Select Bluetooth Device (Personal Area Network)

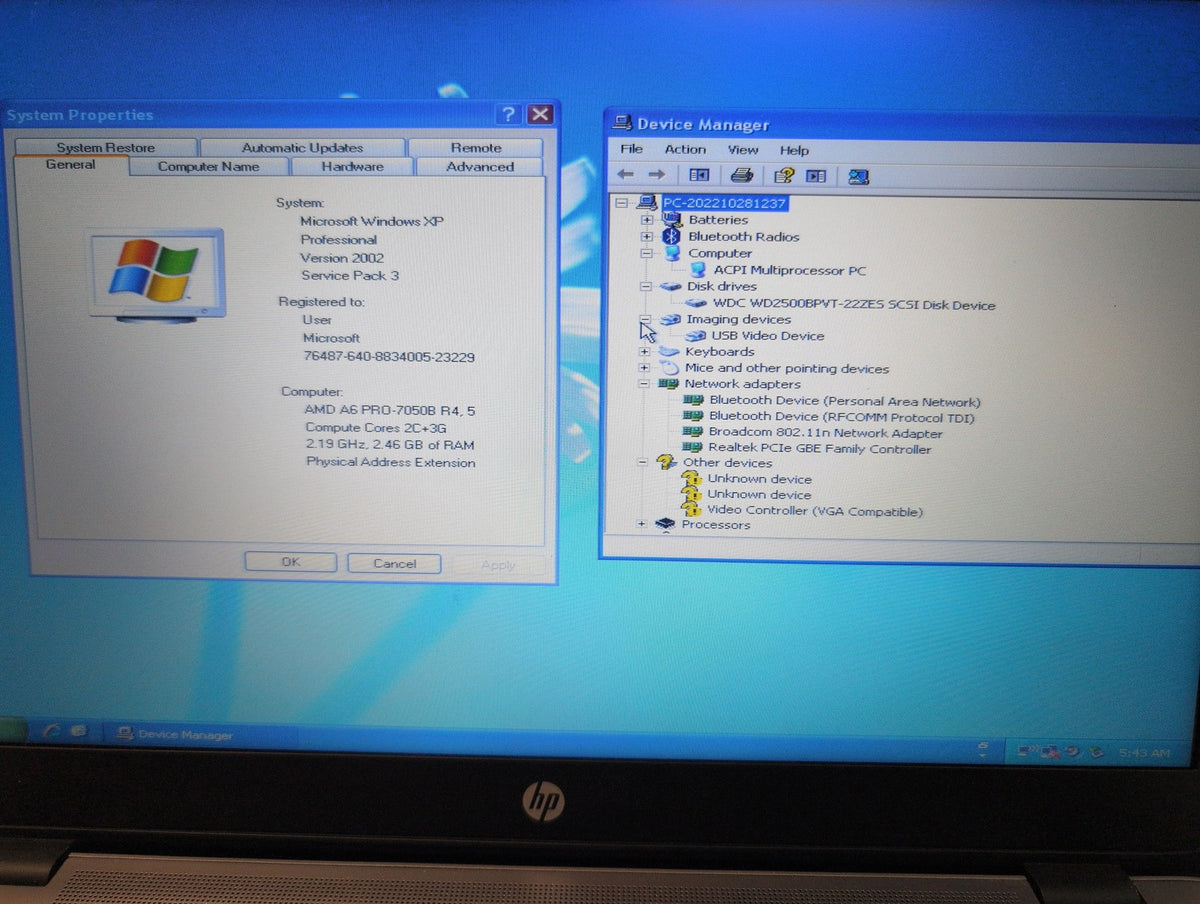pos(845,401)
